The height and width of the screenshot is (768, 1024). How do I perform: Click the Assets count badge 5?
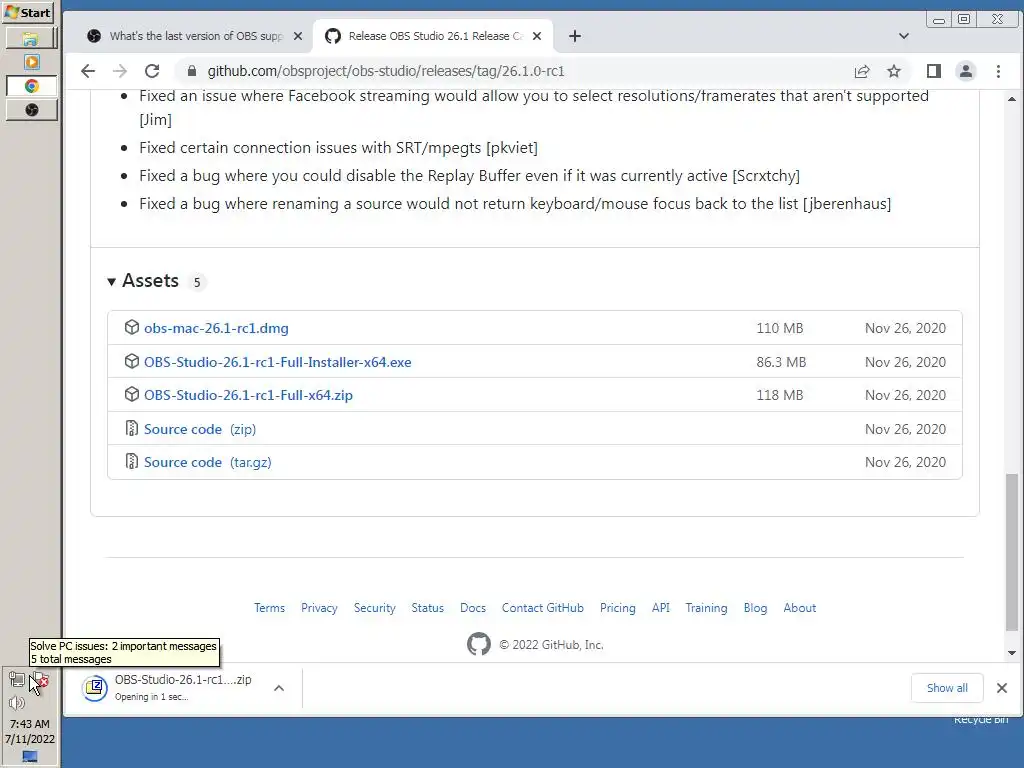tap(197, 282)
